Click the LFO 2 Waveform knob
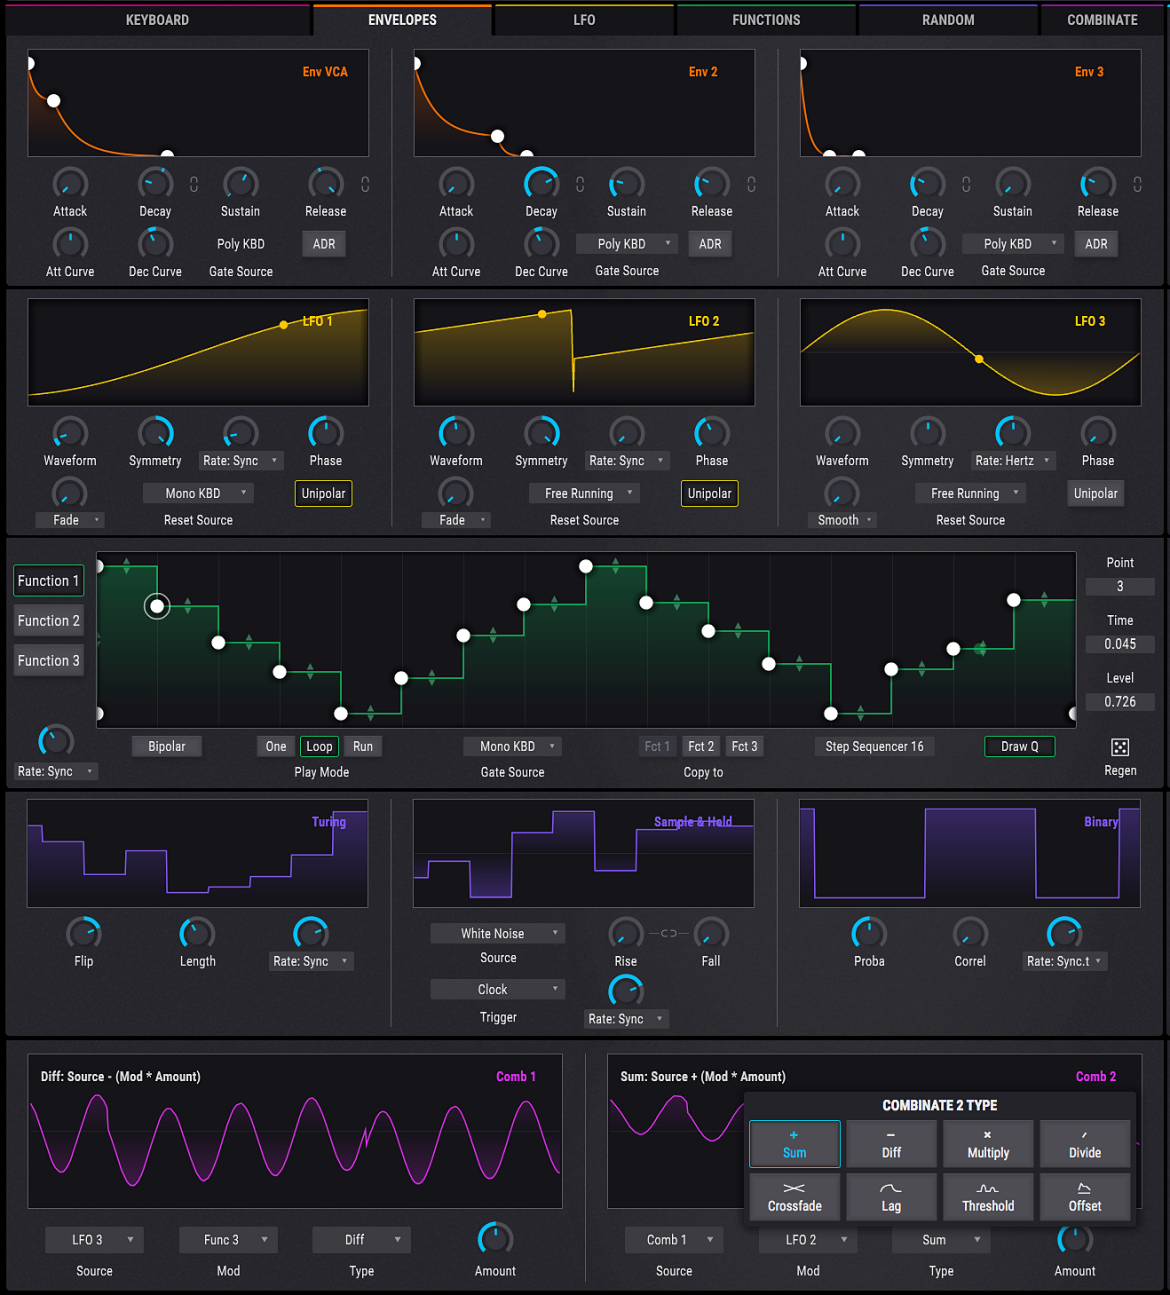 tap(456, 433)
